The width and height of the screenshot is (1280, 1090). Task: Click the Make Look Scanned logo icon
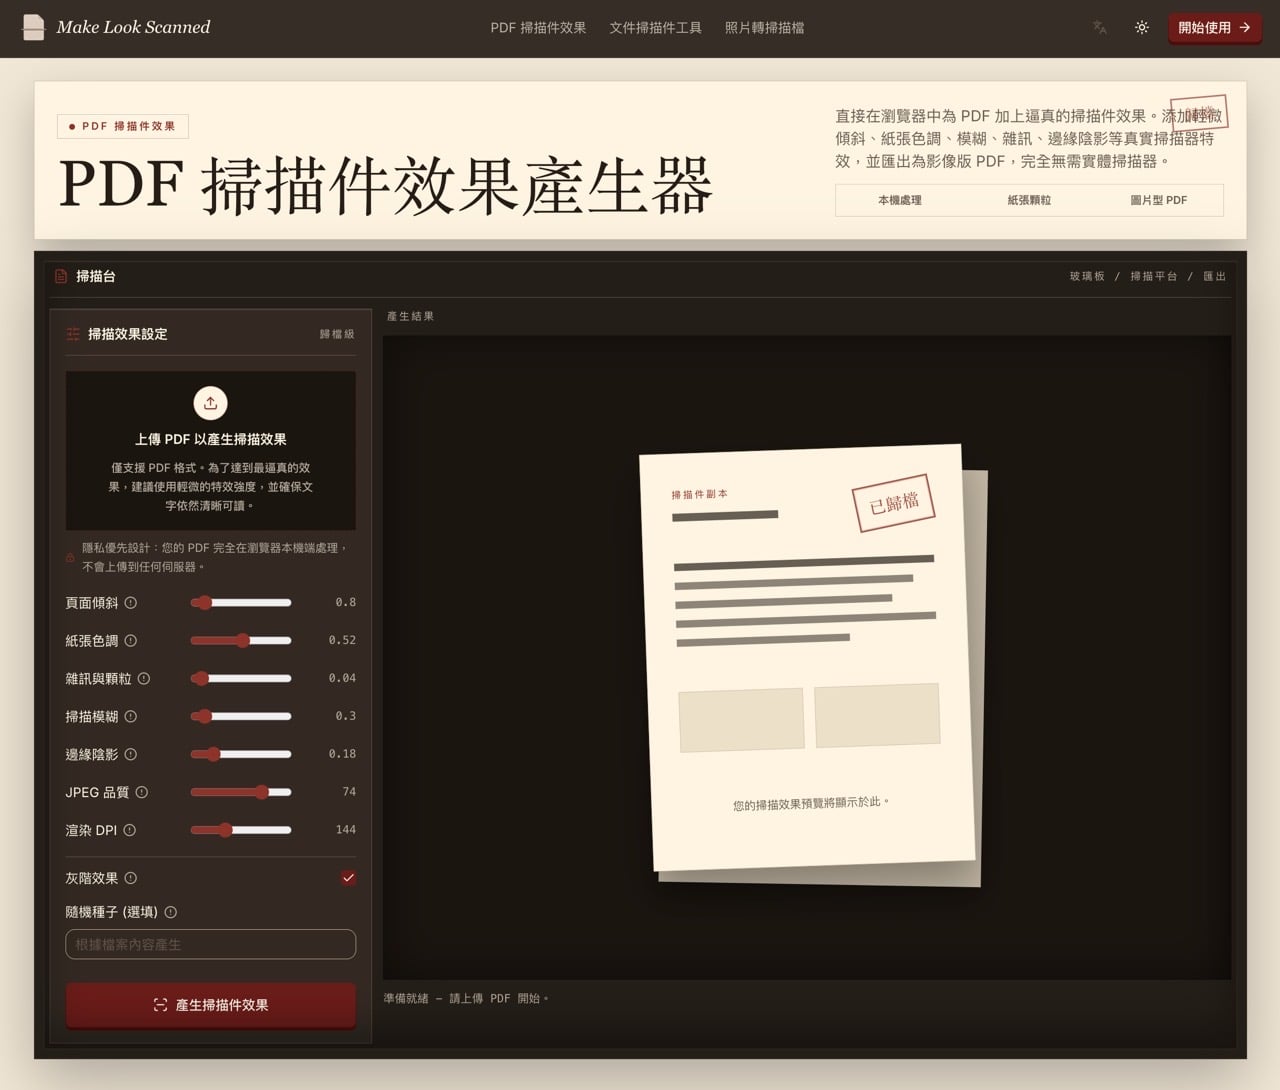point(33,27)
